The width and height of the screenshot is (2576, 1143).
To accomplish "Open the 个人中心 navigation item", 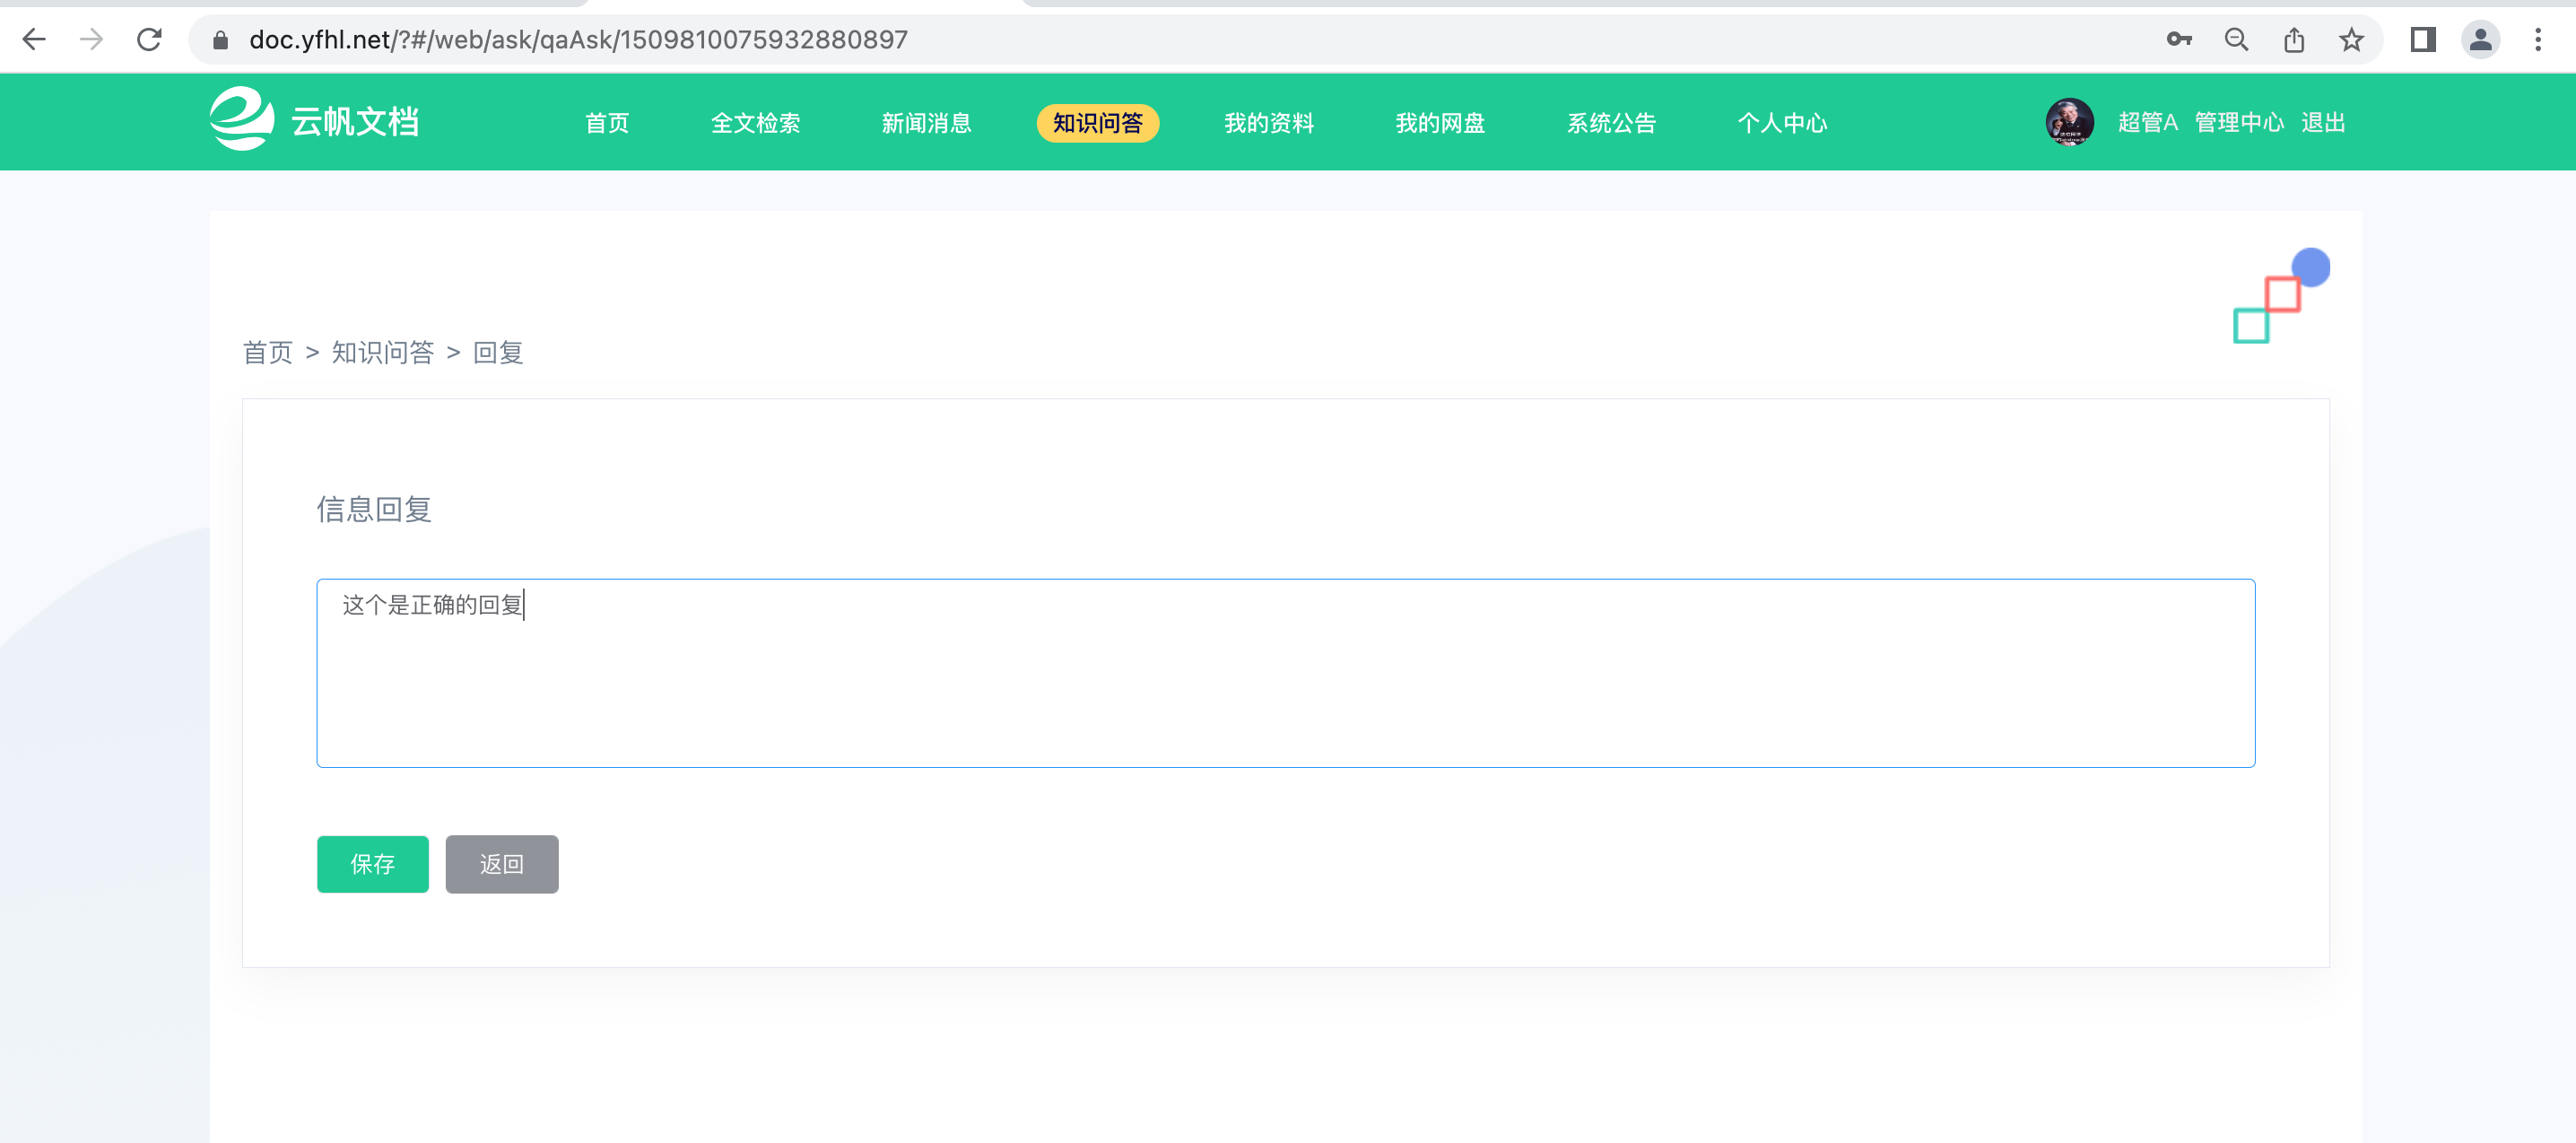I will point(1782,123).
